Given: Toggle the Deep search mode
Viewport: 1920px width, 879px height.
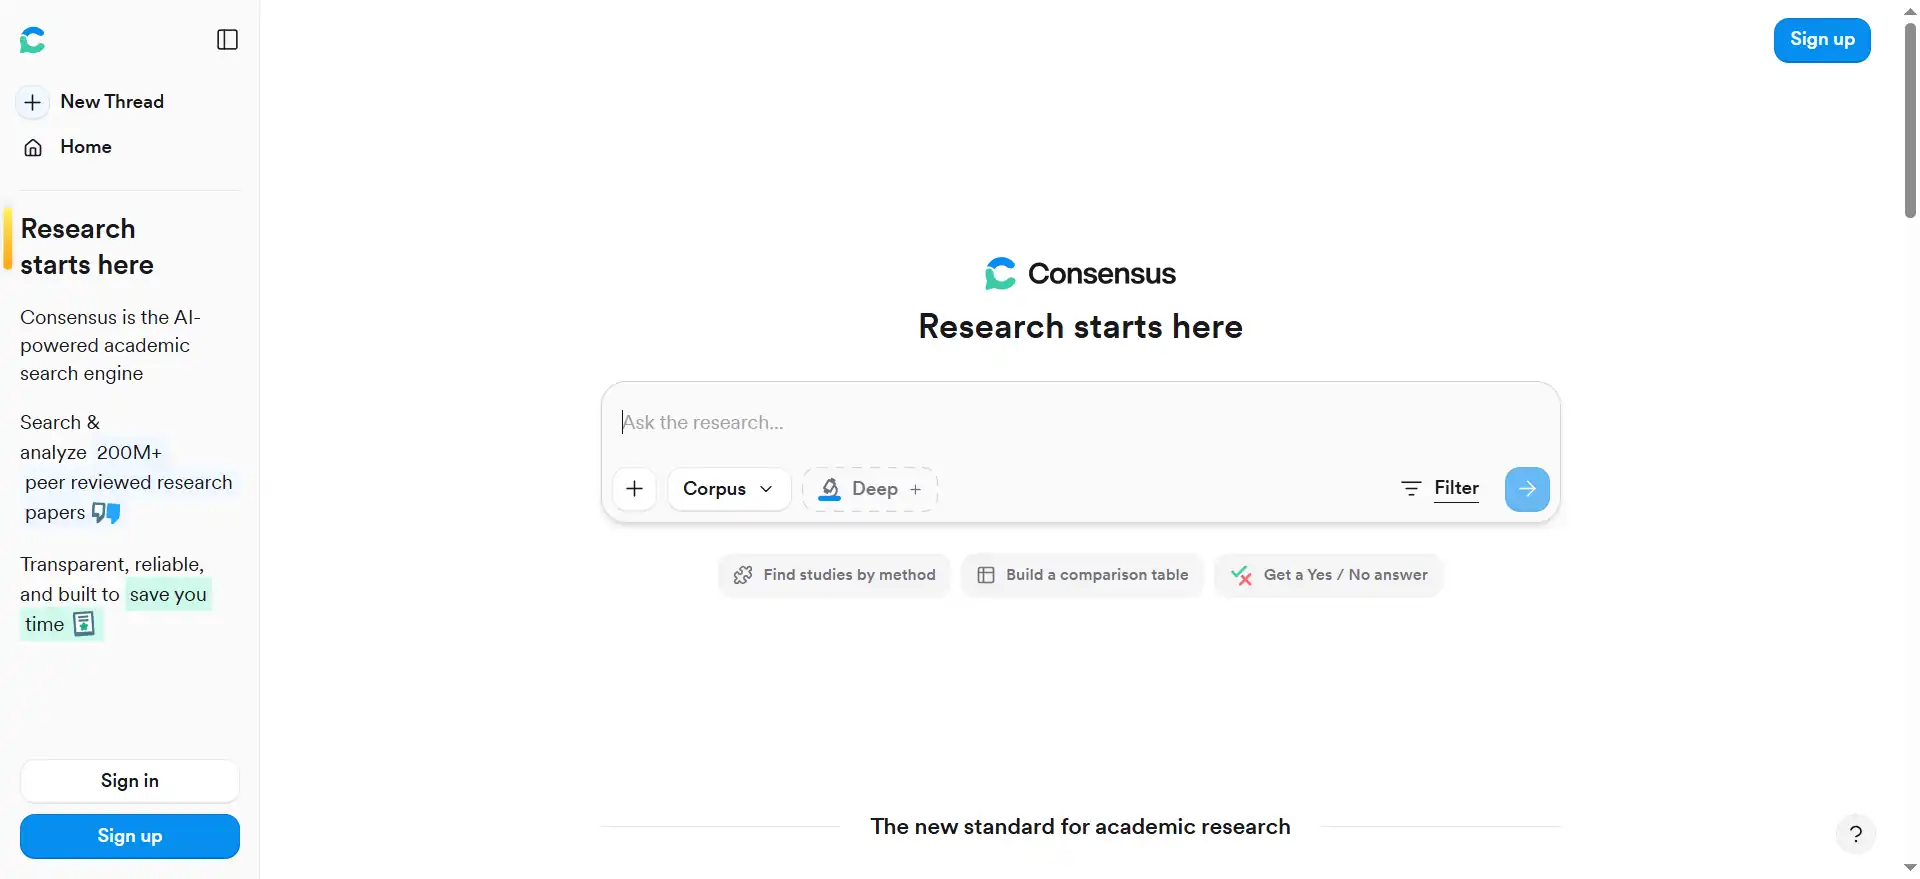Looking at the screenshot, I should coord(870,489).
